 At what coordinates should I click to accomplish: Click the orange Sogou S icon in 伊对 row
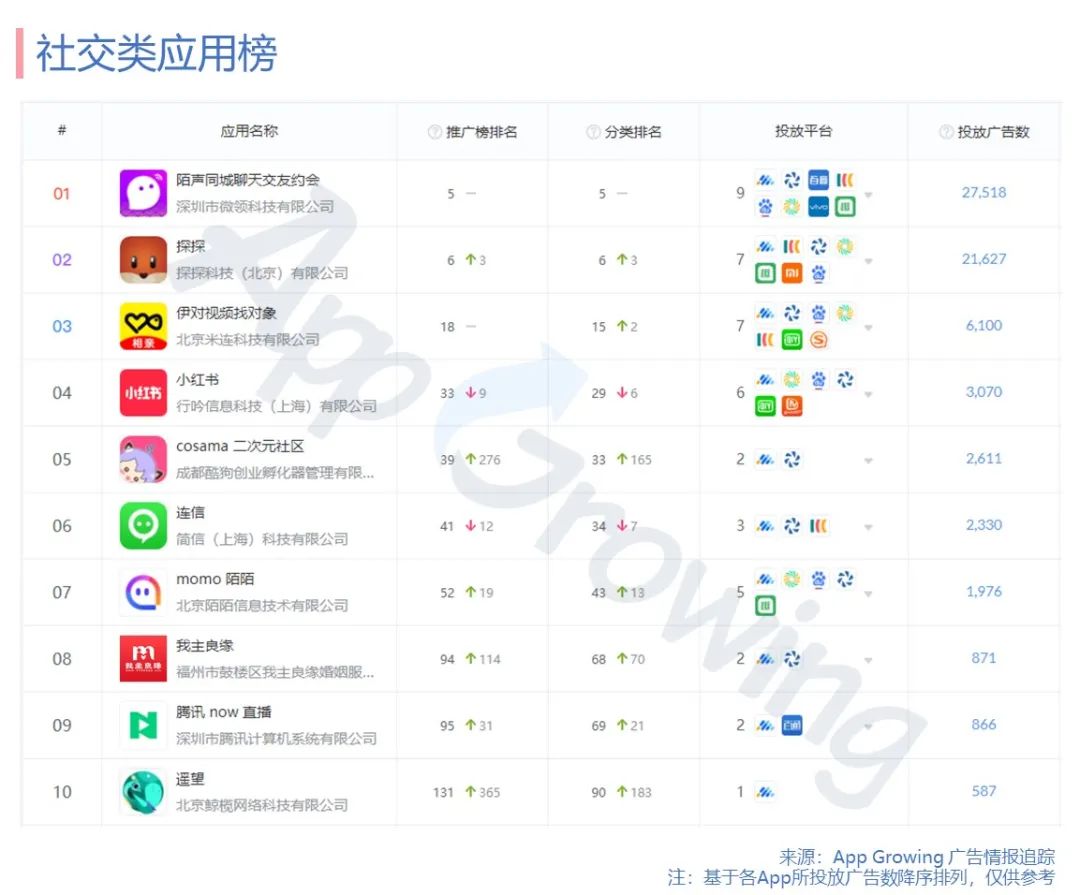pyautogui.click(x=818, y=340)
